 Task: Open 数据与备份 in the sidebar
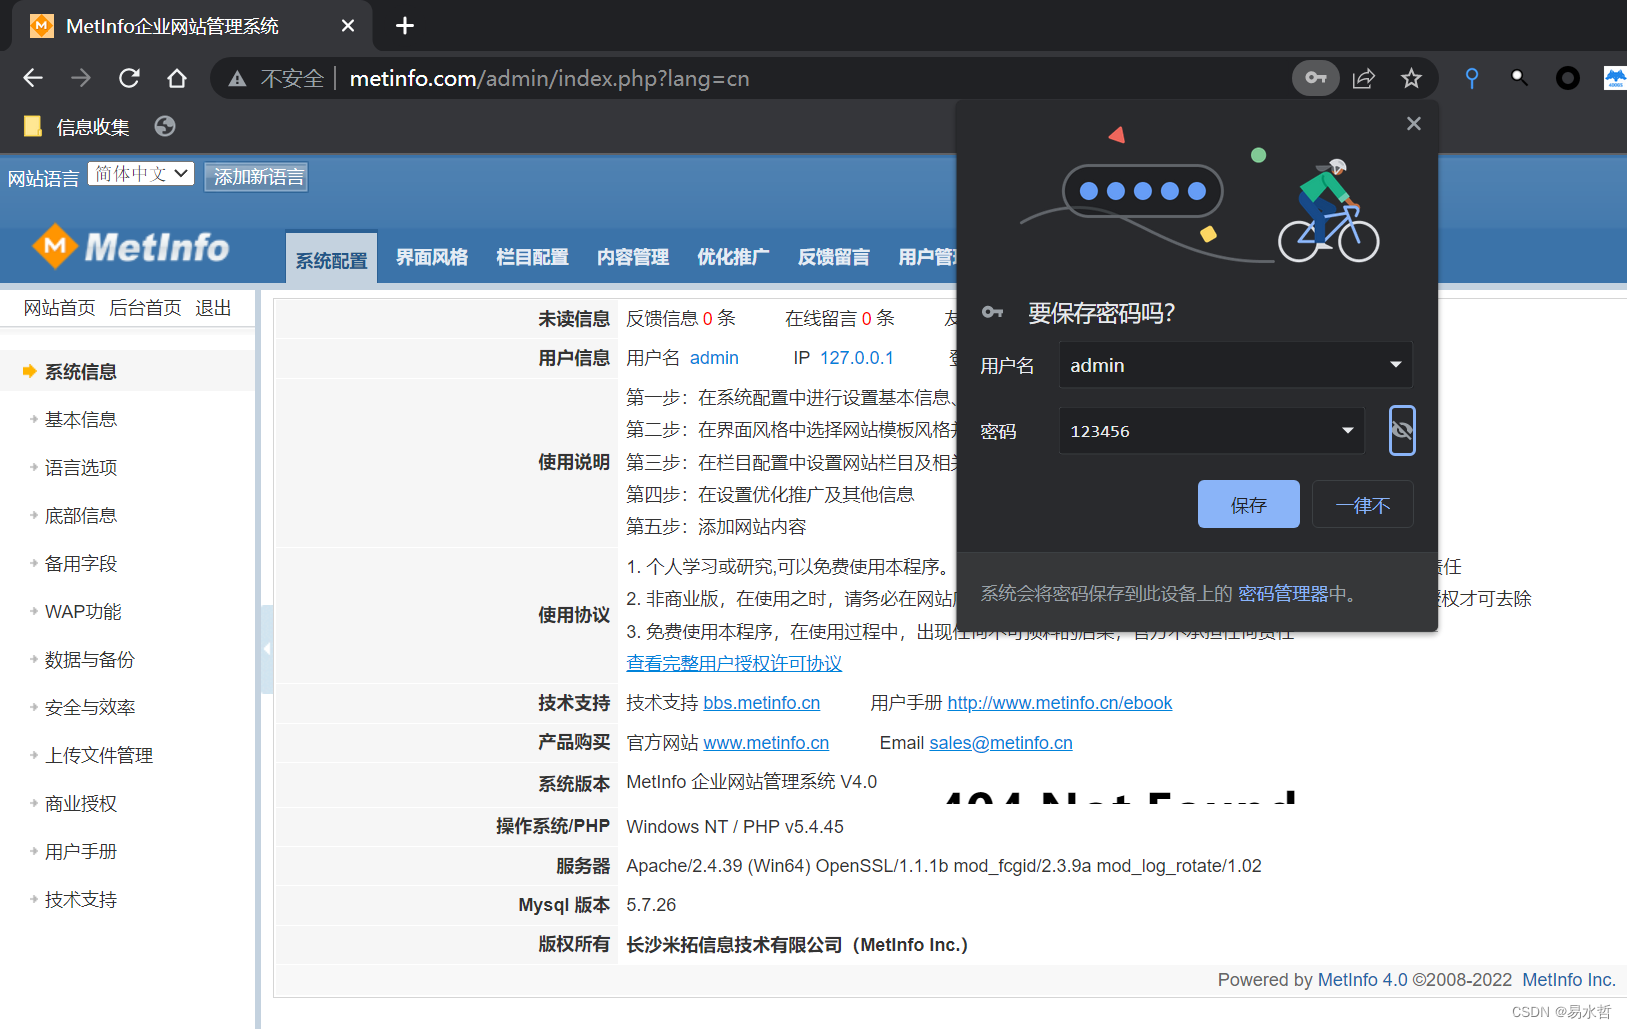click(90, 660)
